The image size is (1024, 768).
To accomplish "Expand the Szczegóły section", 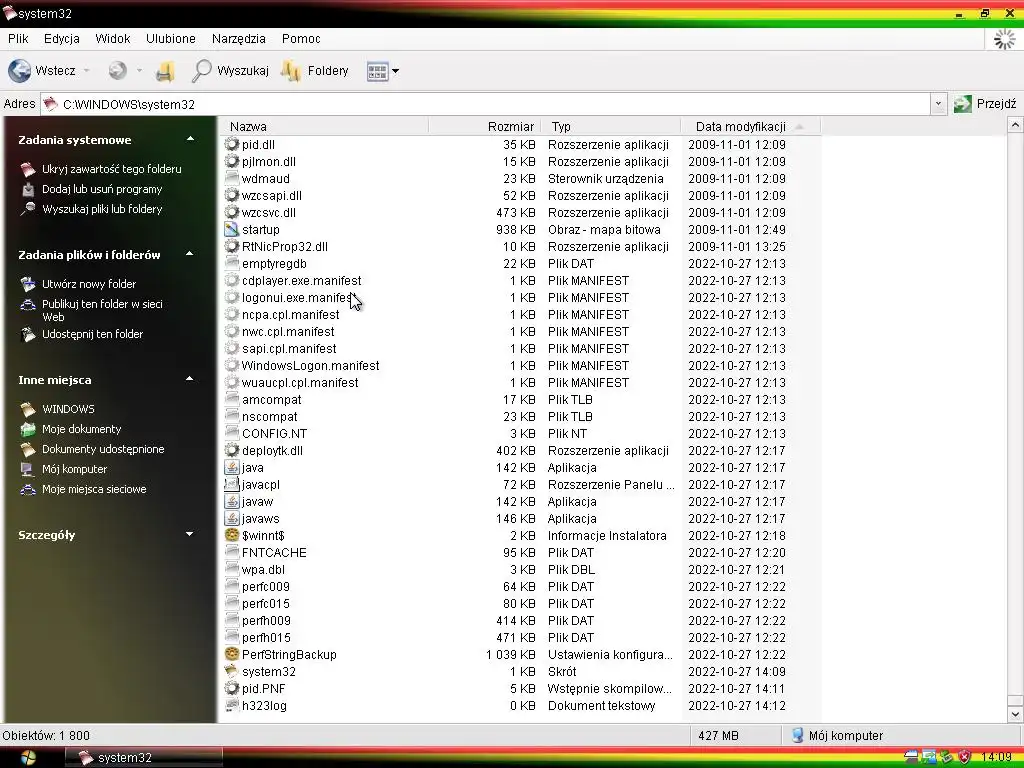I will 190,534.
